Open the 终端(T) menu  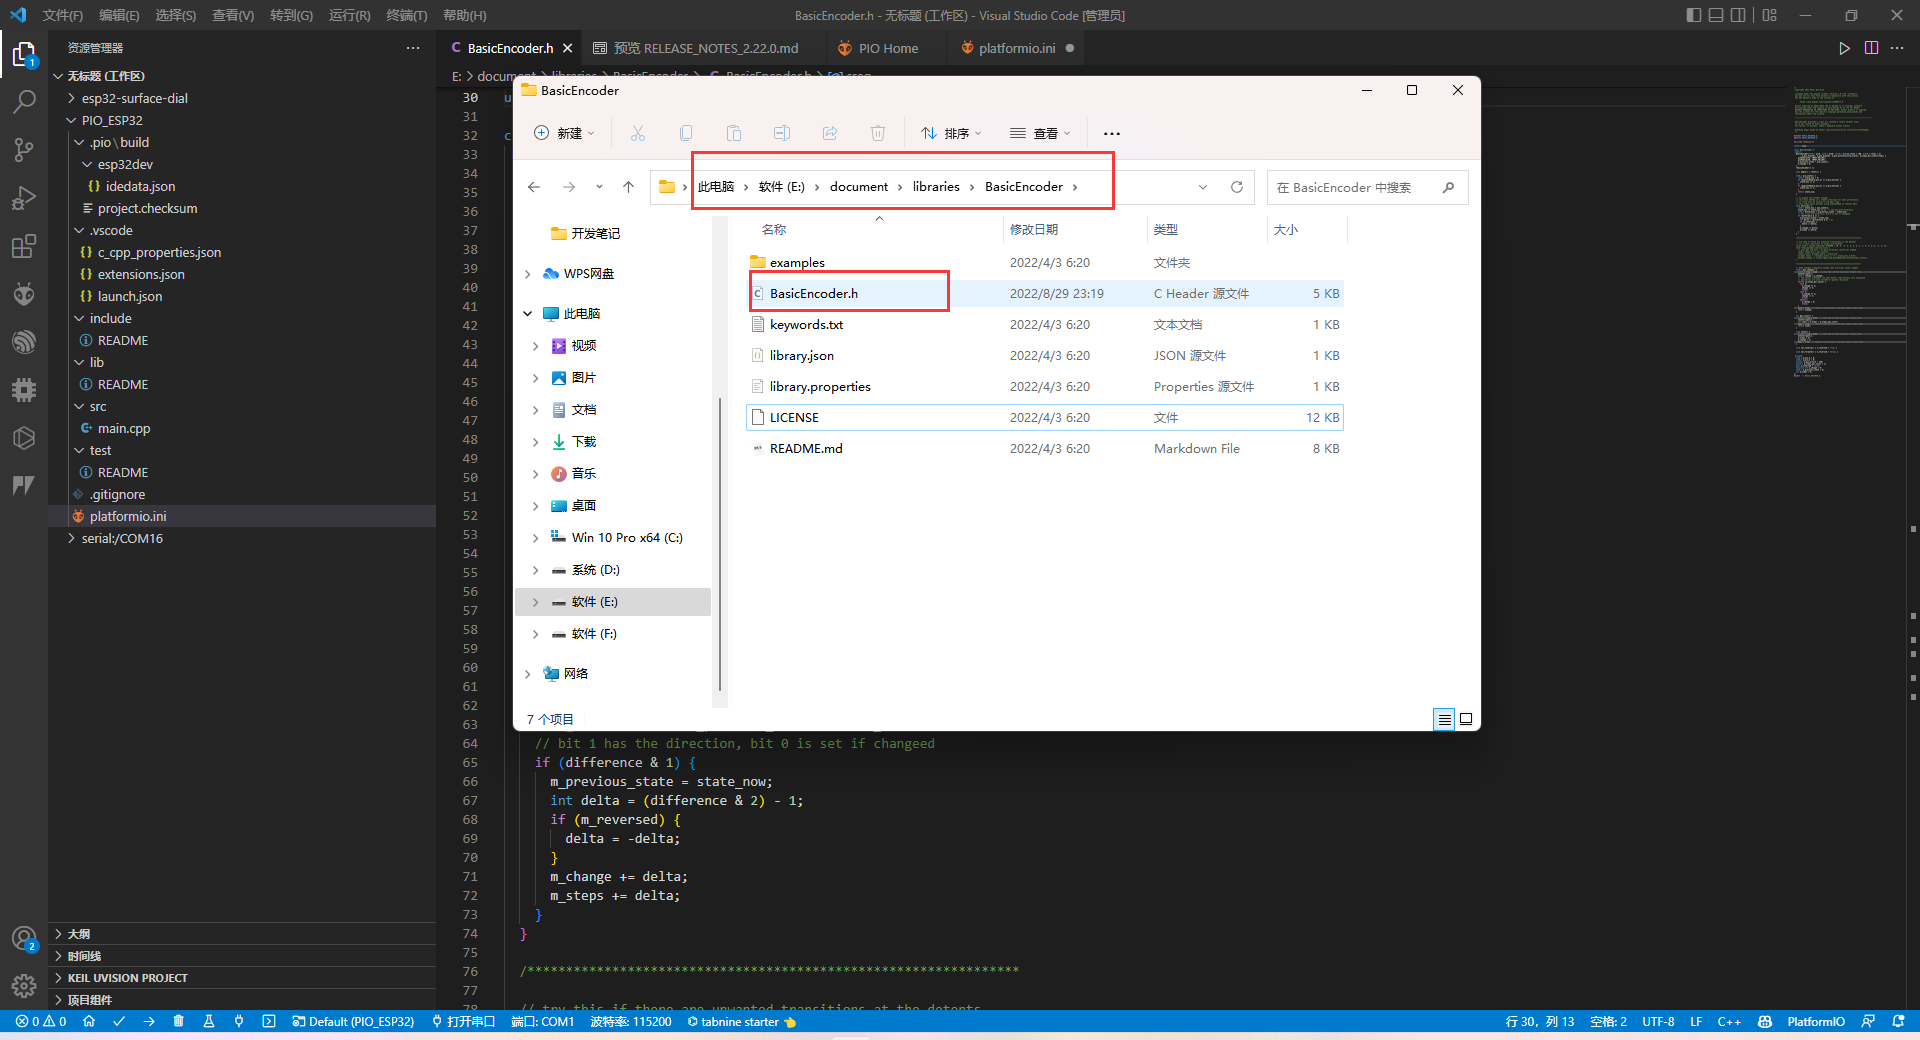[x=407, y=15]
